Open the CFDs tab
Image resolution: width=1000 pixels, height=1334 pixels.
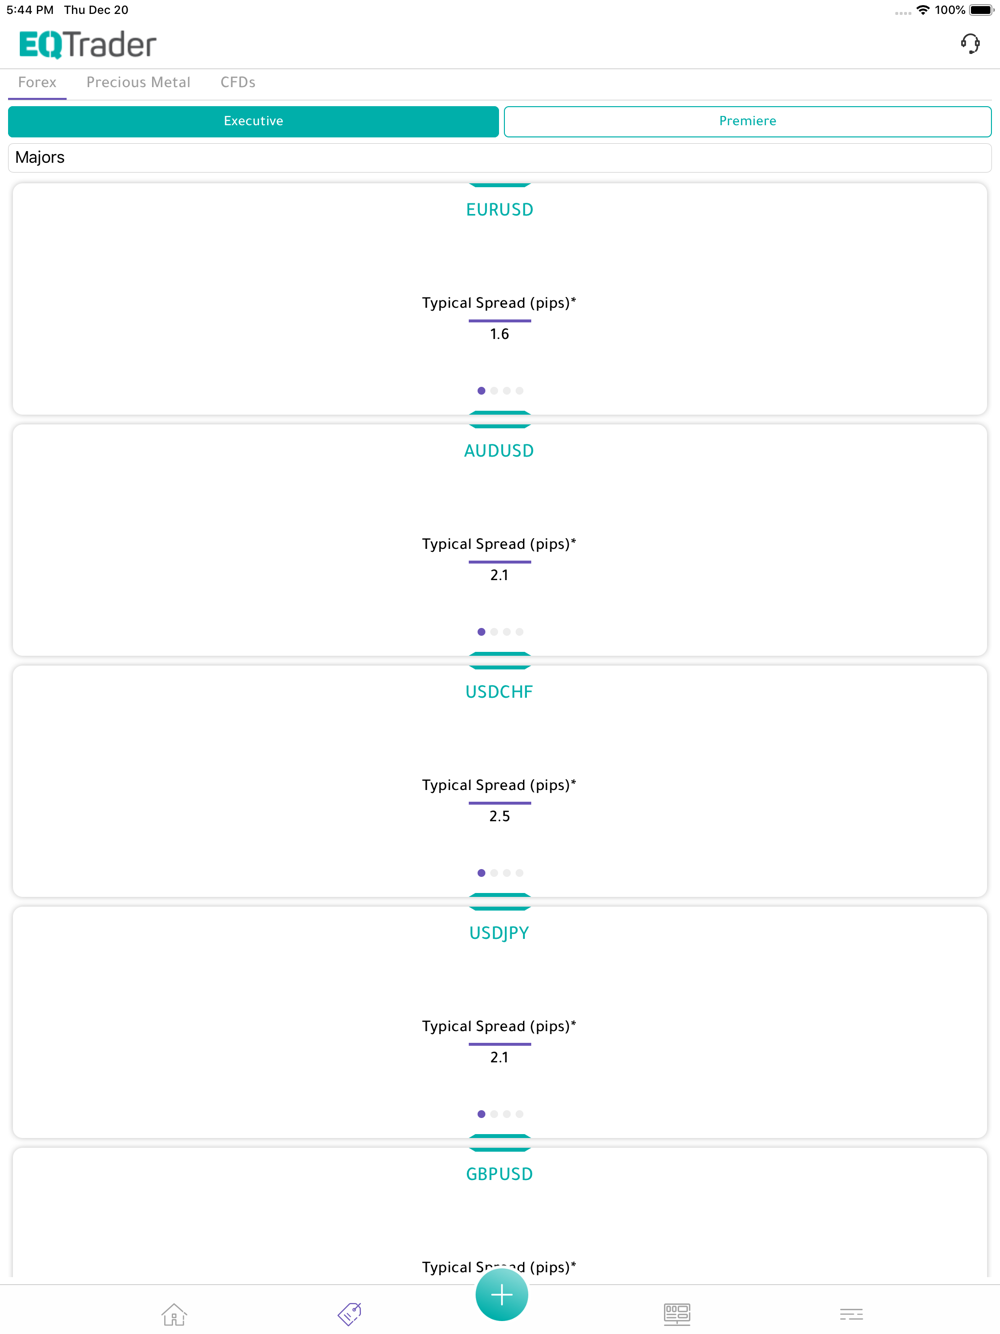pyautogui.click(x=238, y=82)
